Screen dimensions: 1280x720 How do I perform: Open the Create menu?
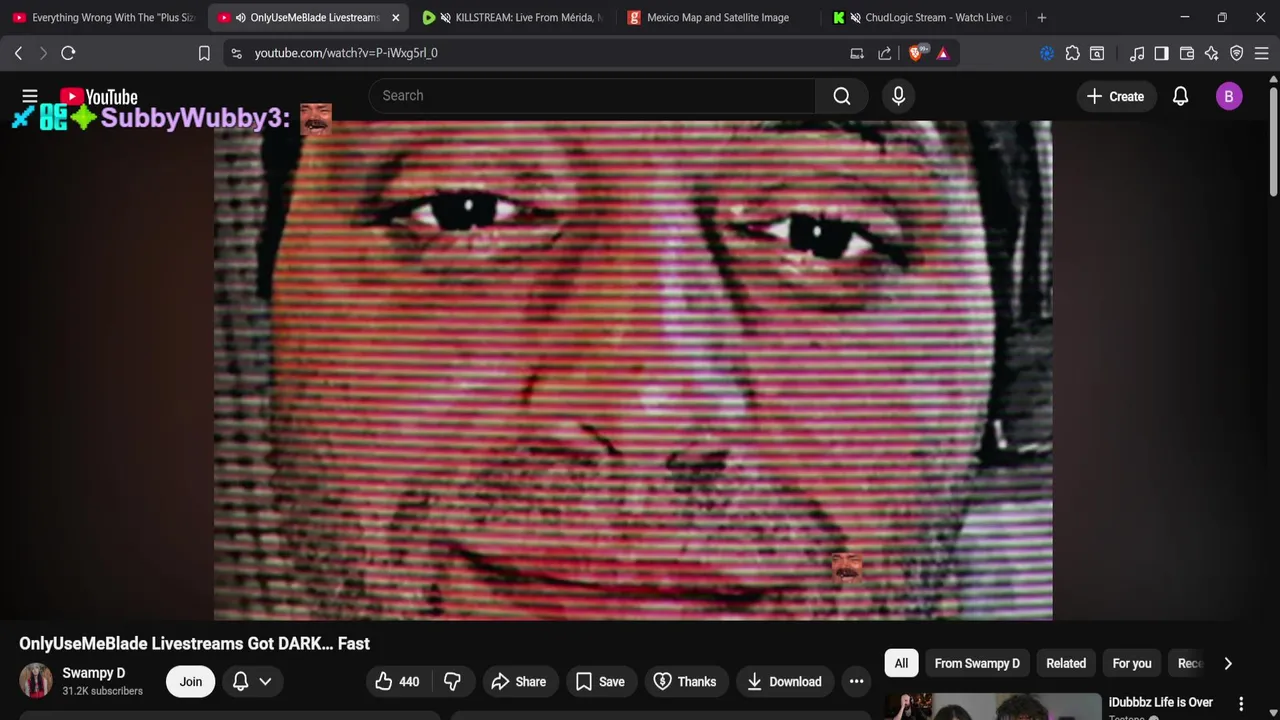point(1115,96)
